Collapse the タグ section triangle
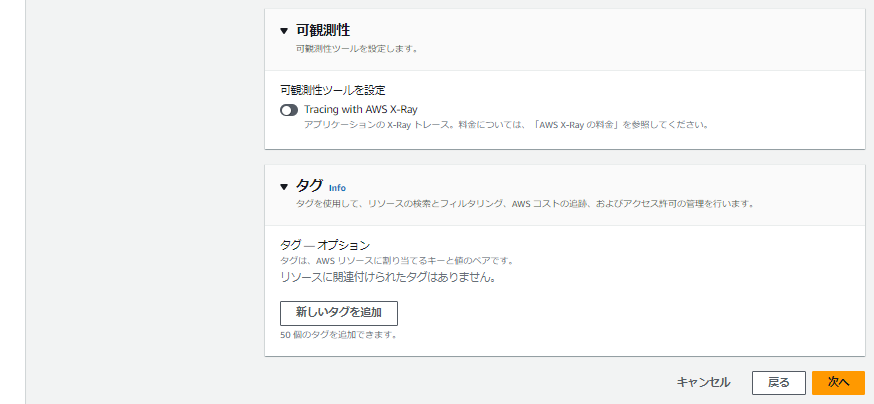874x404 pixels. (x=284, y=187)
